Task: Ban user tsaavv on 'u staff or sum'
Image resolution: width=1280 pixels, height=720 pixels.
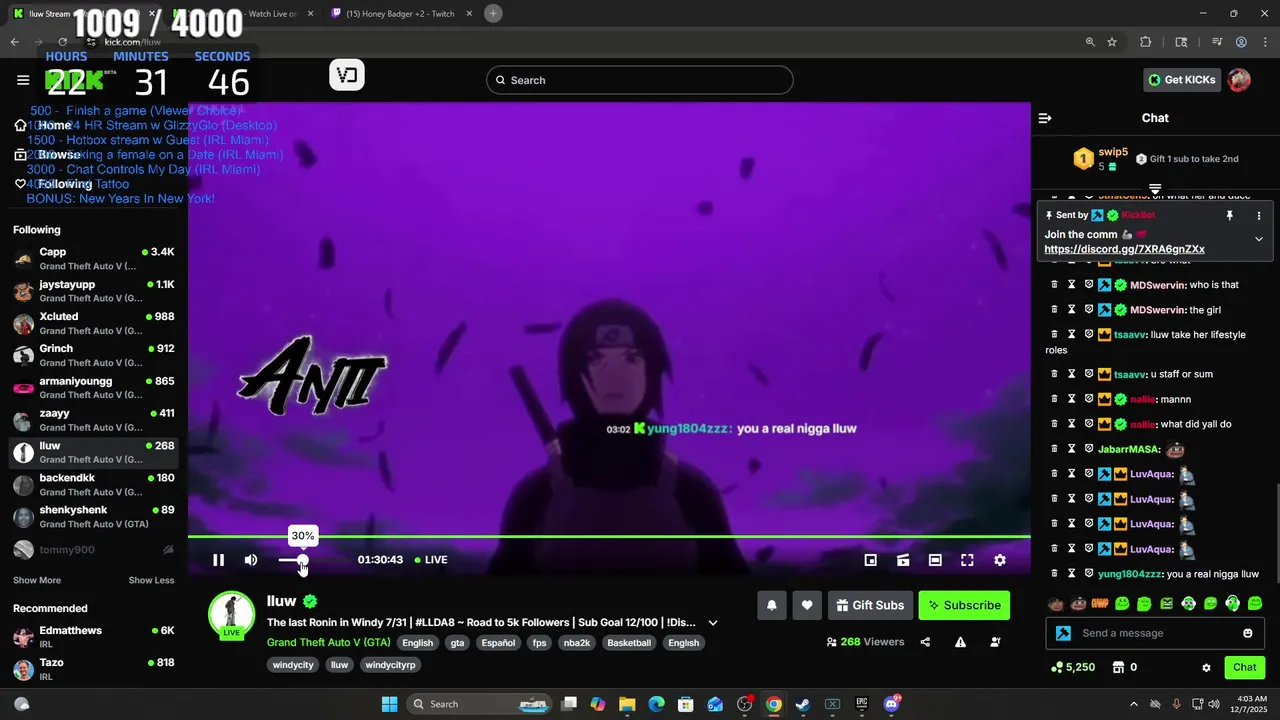Action: point(1089,374)
